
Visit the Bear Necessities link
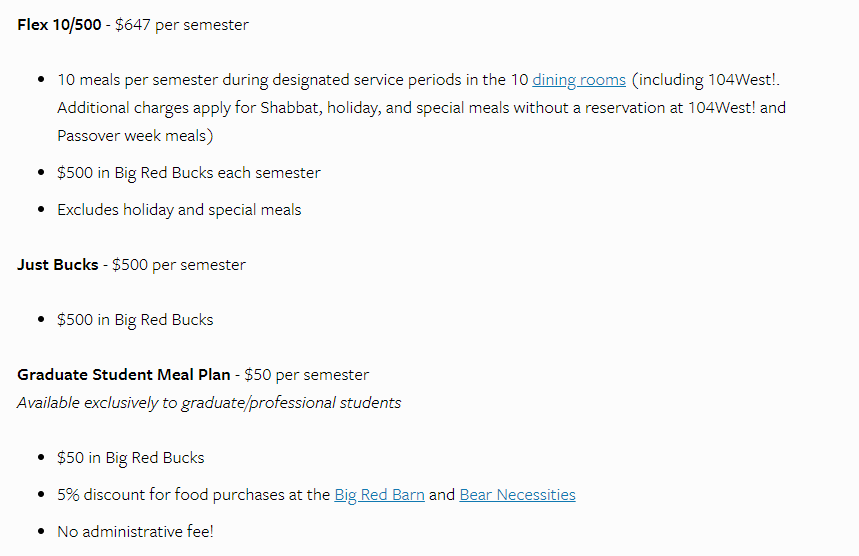[x=517, y=495]
